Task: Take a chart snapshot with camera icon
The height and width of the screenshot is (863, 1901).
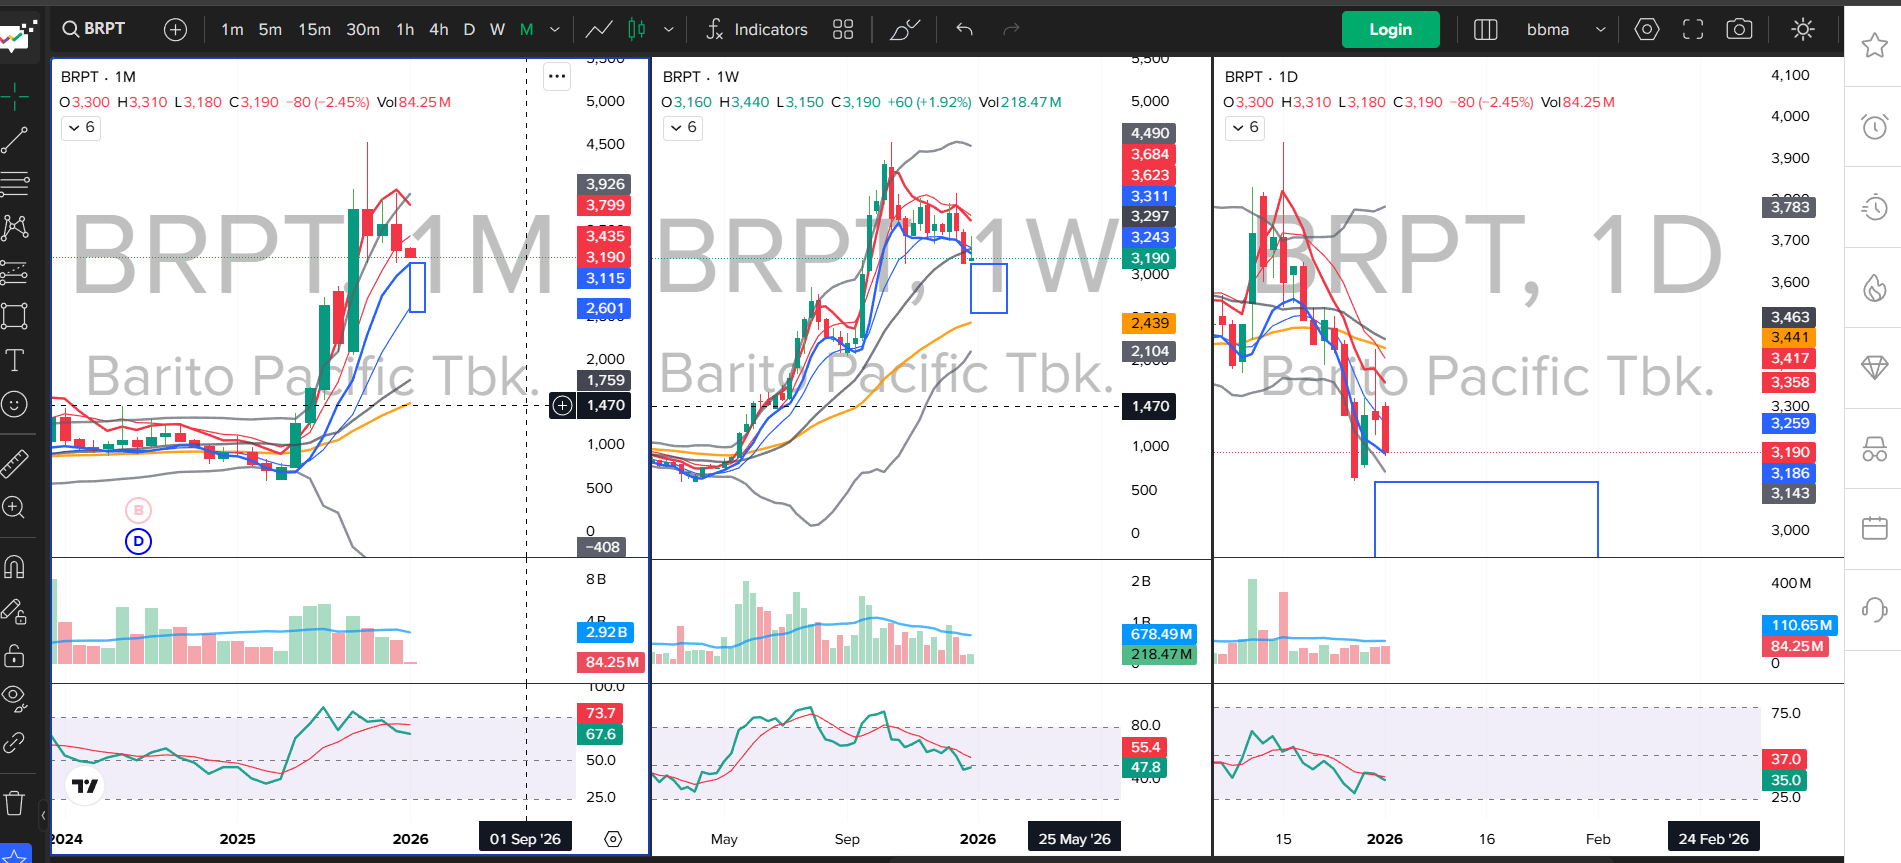Action: (1739, 29)
